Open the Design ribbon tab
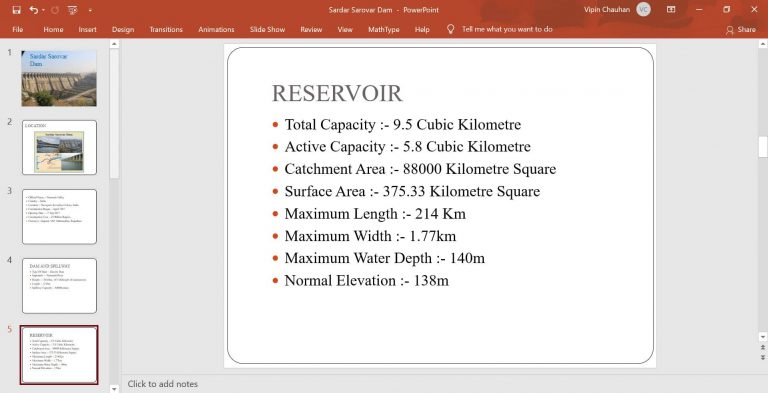 click(x=123, y=29)
